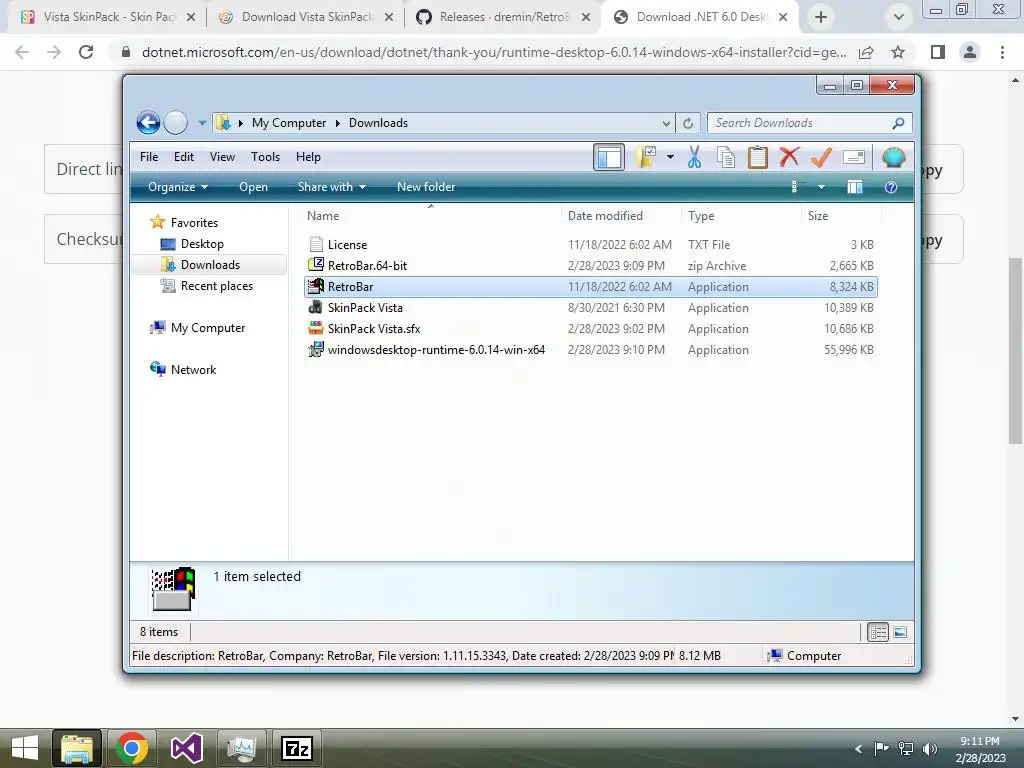Screen dimensions: 1024x768
Task: Expand breadcrumb arrow after My Computer
Action: click(x=338, y=123)
